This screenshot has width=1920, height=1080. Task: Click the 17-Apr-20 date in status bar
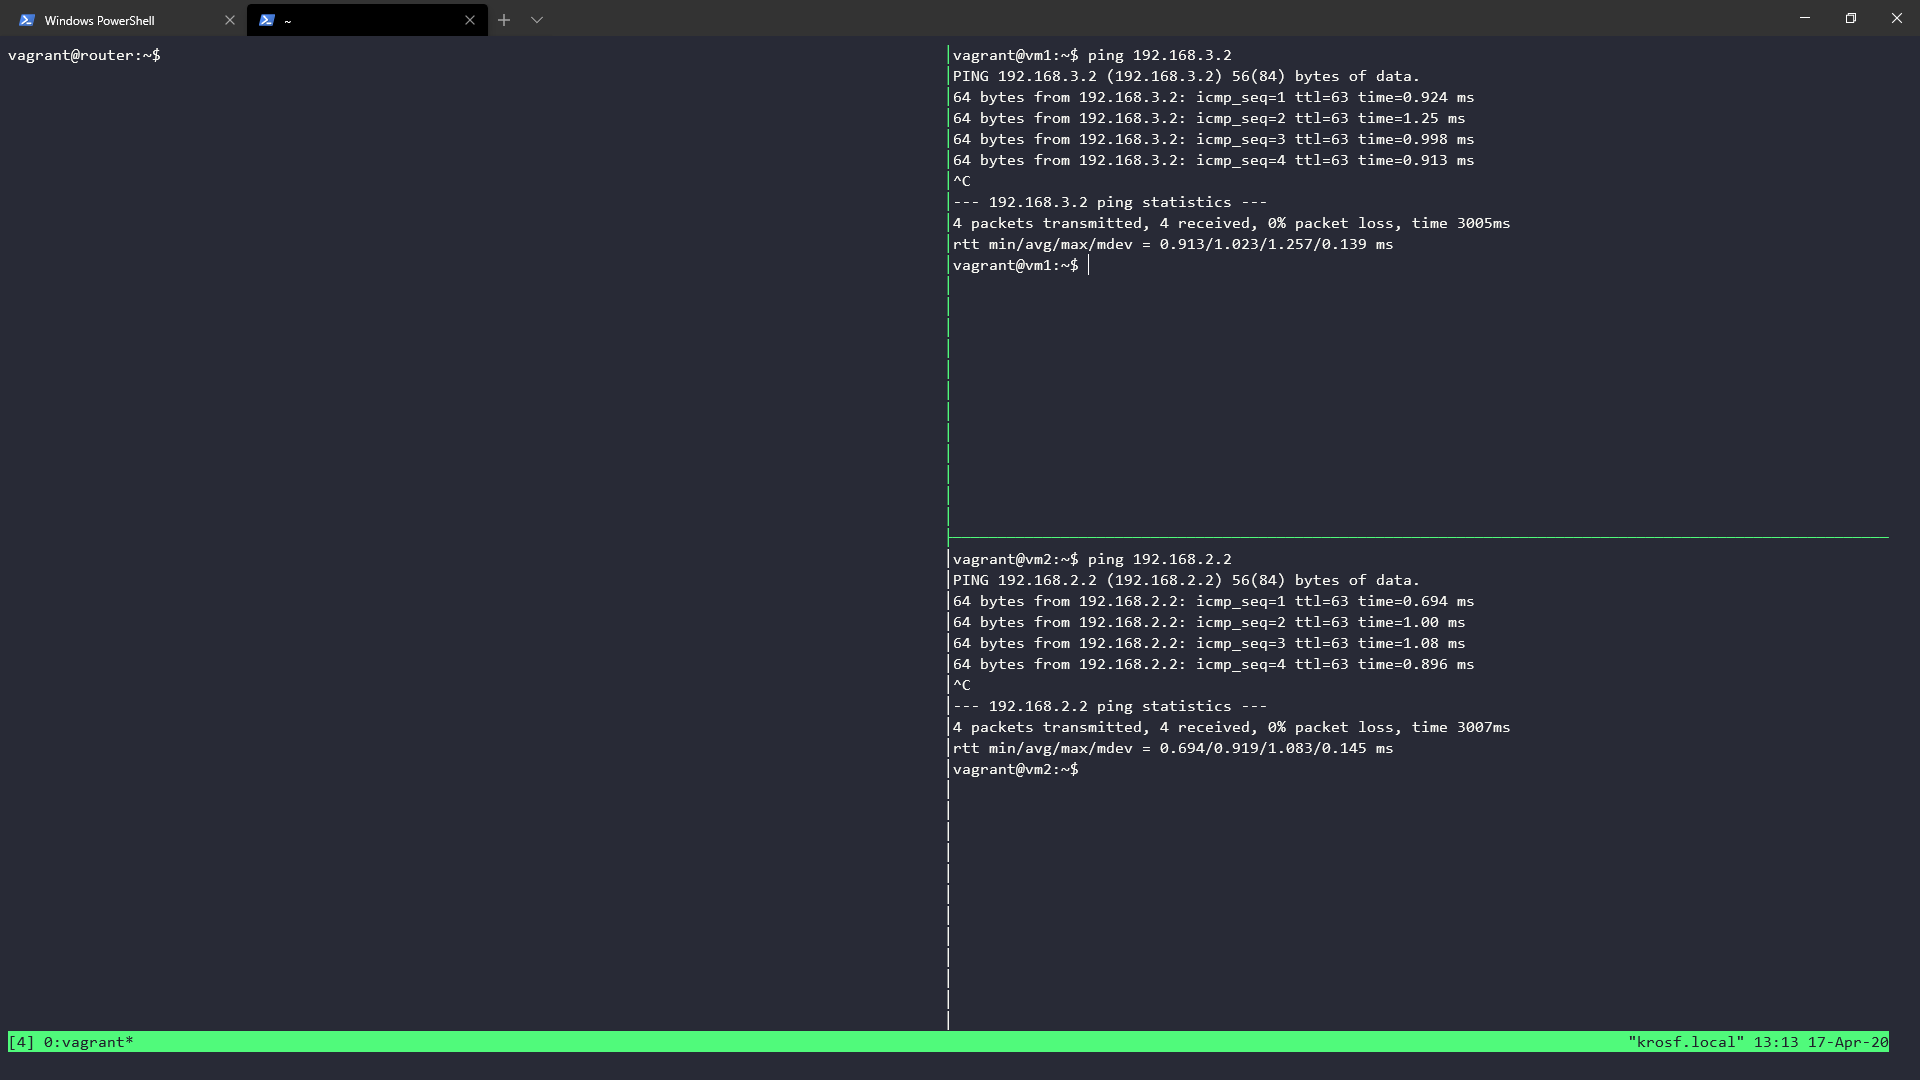coord(1848,1042)
